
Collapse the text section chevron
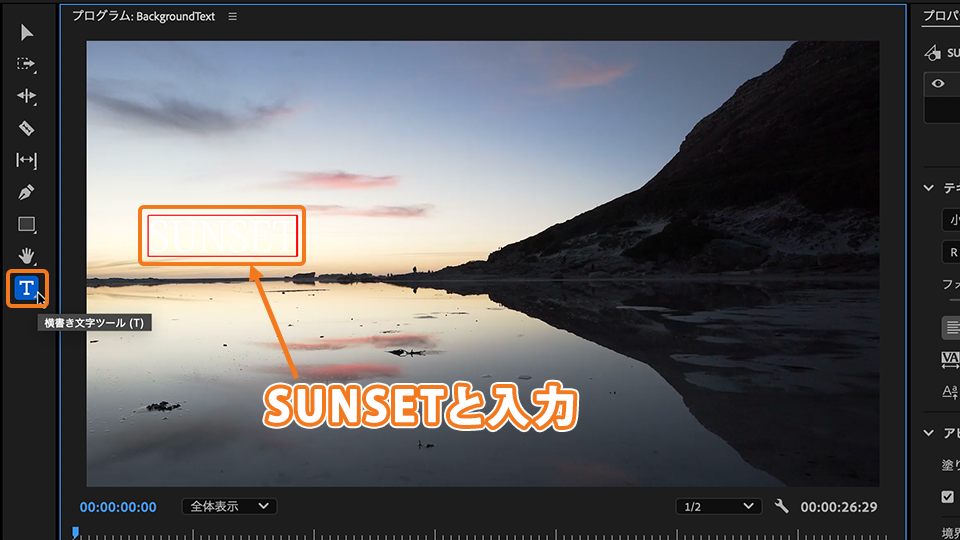(x=929, y=188)
